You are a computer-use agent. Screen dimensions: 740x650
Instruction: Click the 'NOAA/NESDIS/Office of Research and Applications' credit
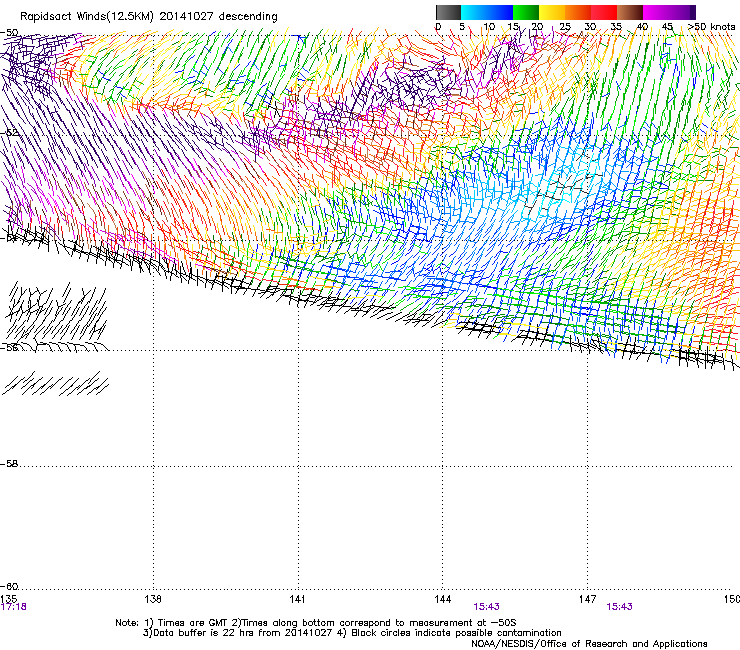tap(589, 643)
